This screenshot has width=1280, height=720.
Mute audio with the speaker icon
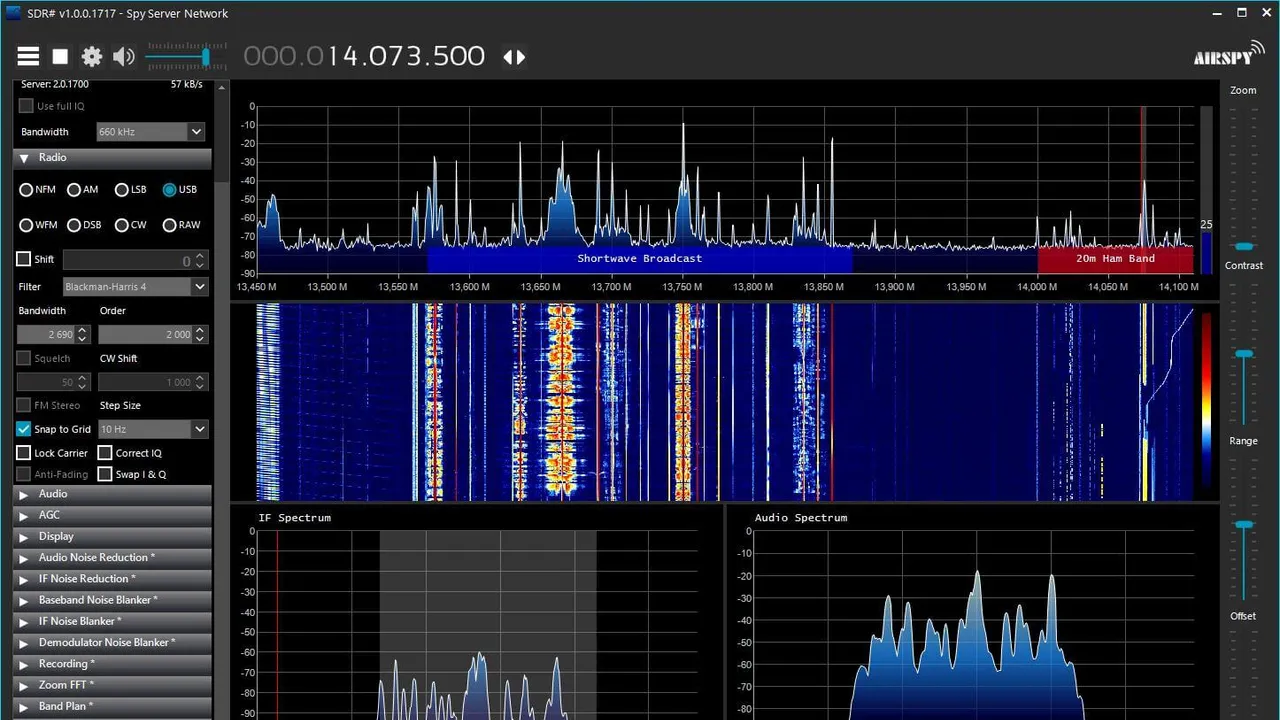point(124,57)
